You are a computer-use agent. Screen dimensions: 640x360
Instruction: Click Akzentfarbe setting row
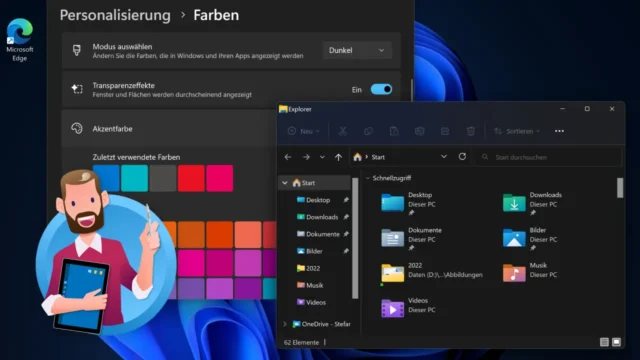169,129
